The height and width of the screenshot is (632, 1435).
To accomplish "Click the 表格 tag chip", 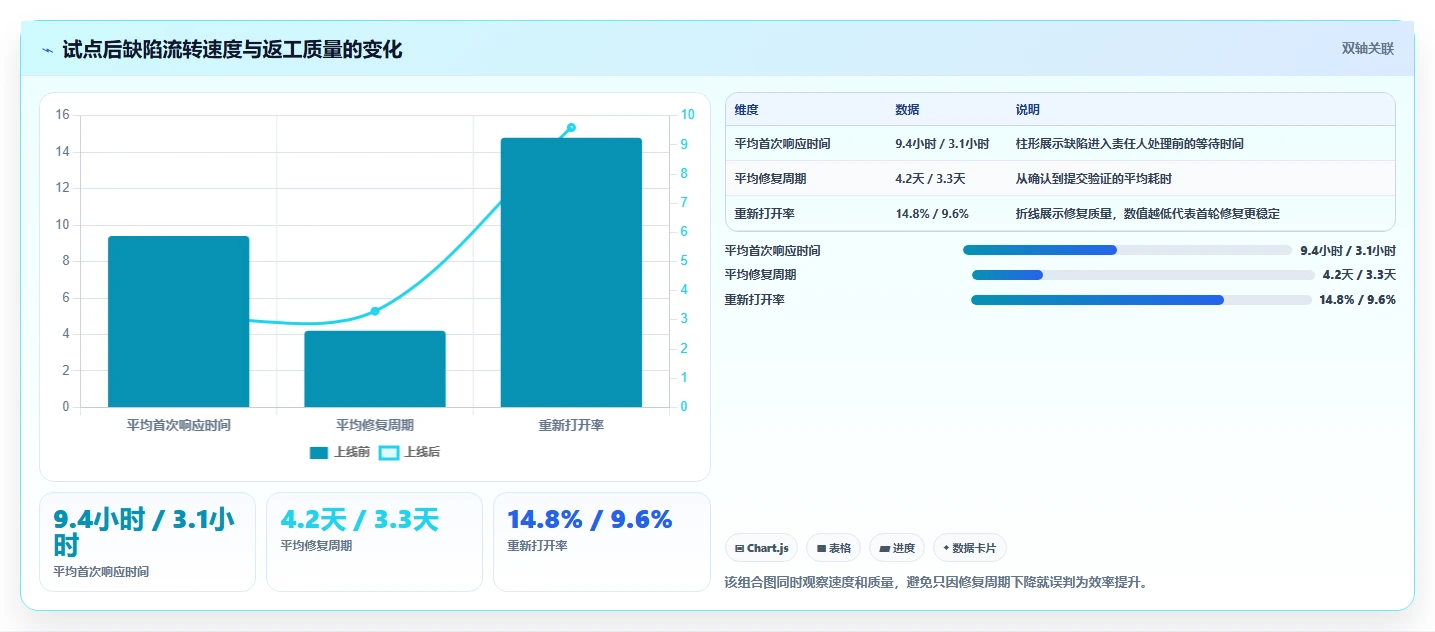I will tap(833, 548).
